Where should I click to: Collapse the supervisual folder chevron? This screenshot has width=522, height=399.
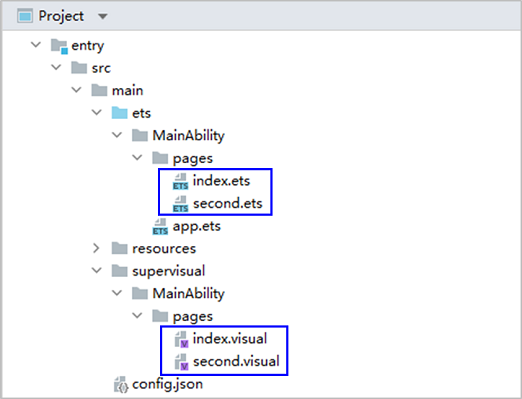click(97, 271)
